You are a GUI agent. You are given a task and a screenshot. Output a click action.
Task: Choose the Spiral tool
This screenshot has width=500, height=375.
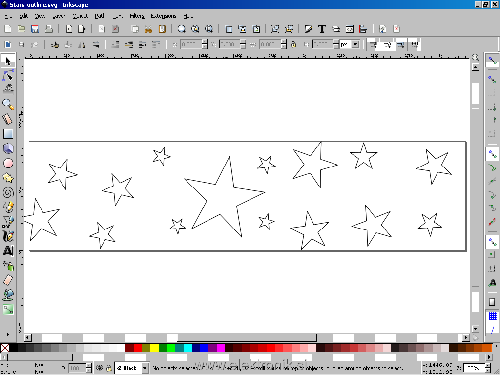click(8, 192)
